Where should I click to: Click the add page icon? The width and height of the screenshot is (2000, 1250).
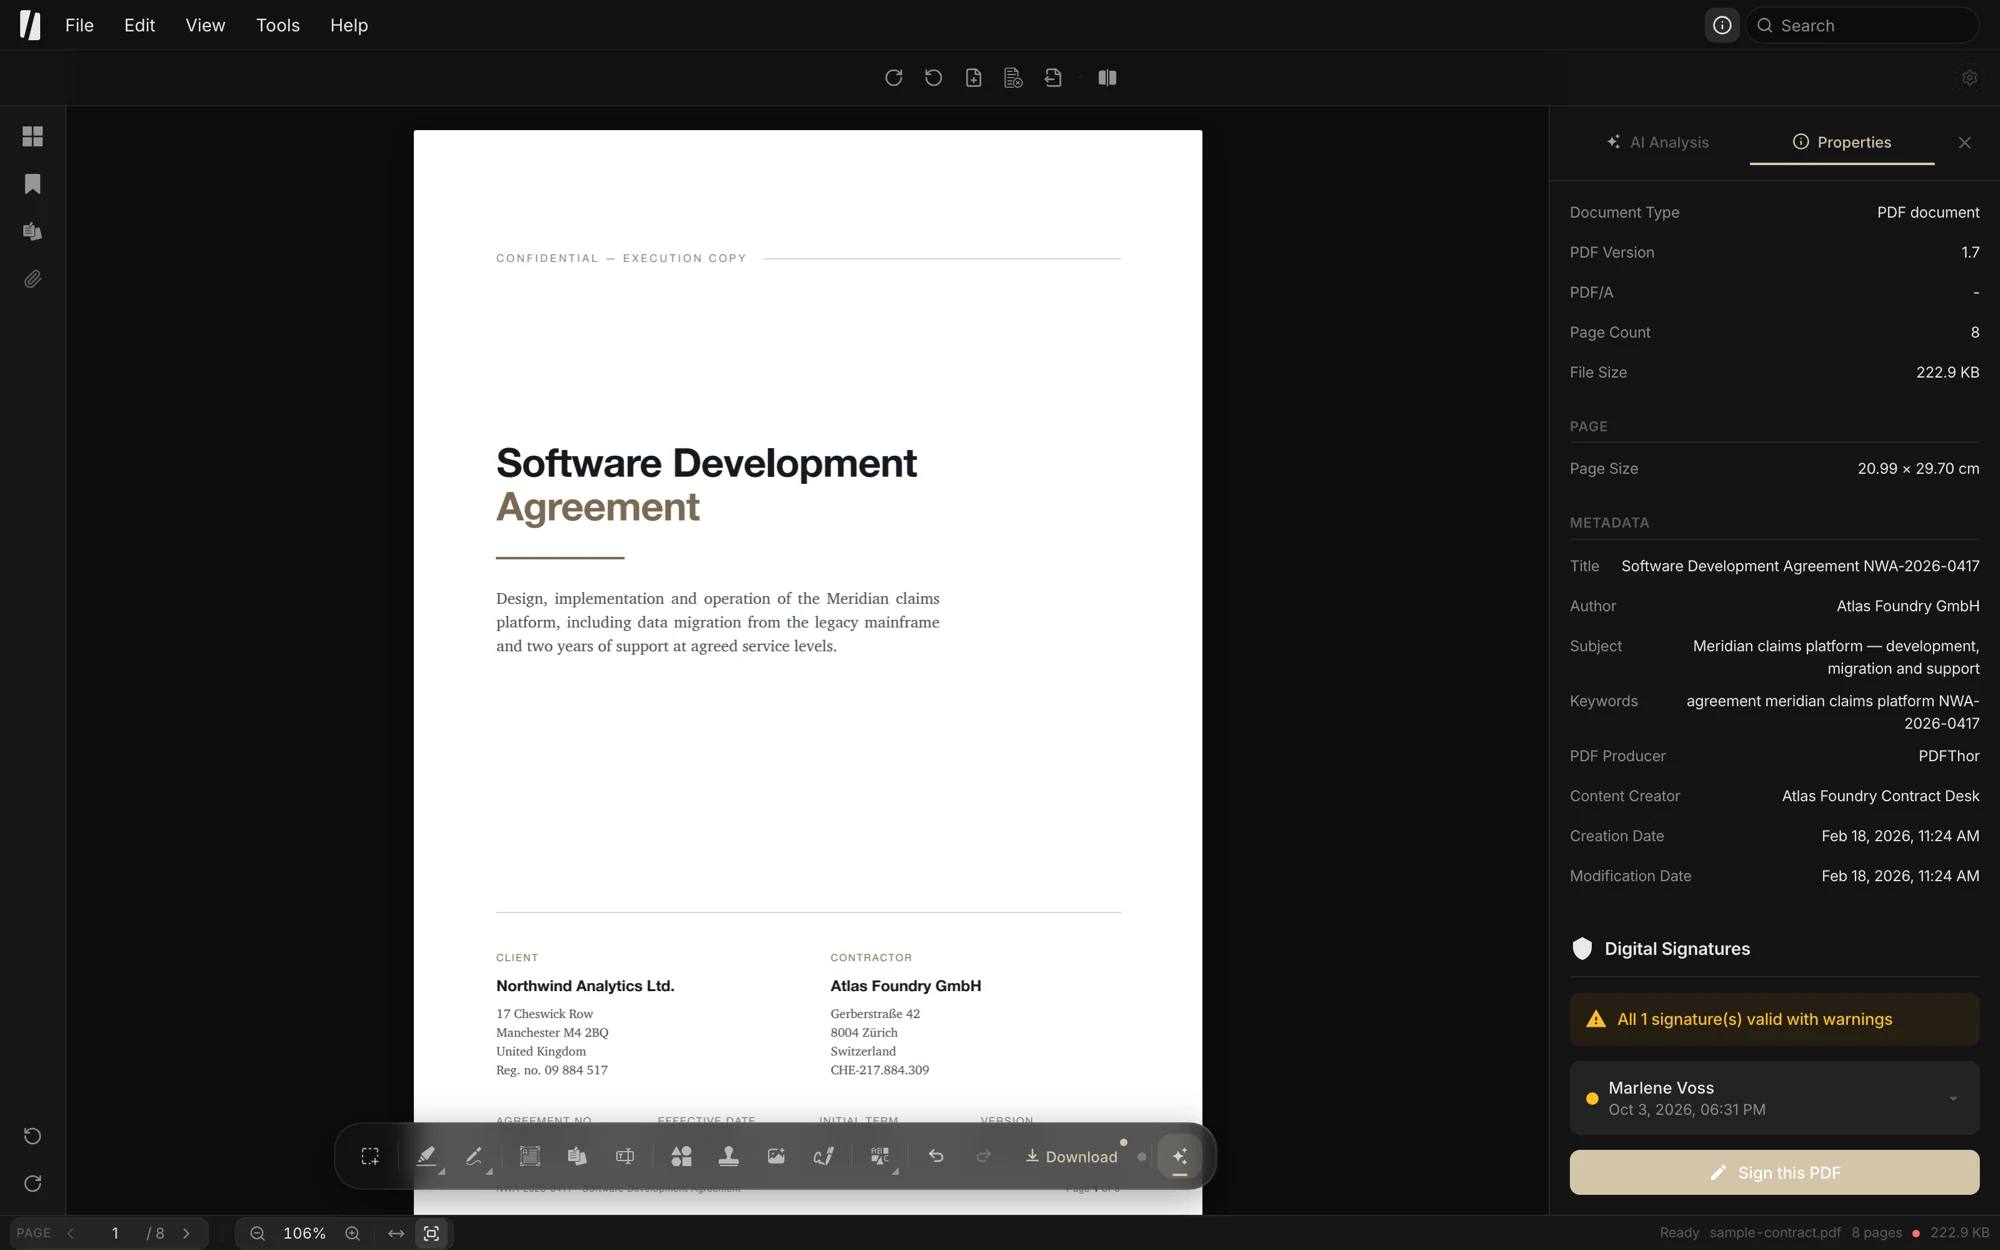point(974,78)
